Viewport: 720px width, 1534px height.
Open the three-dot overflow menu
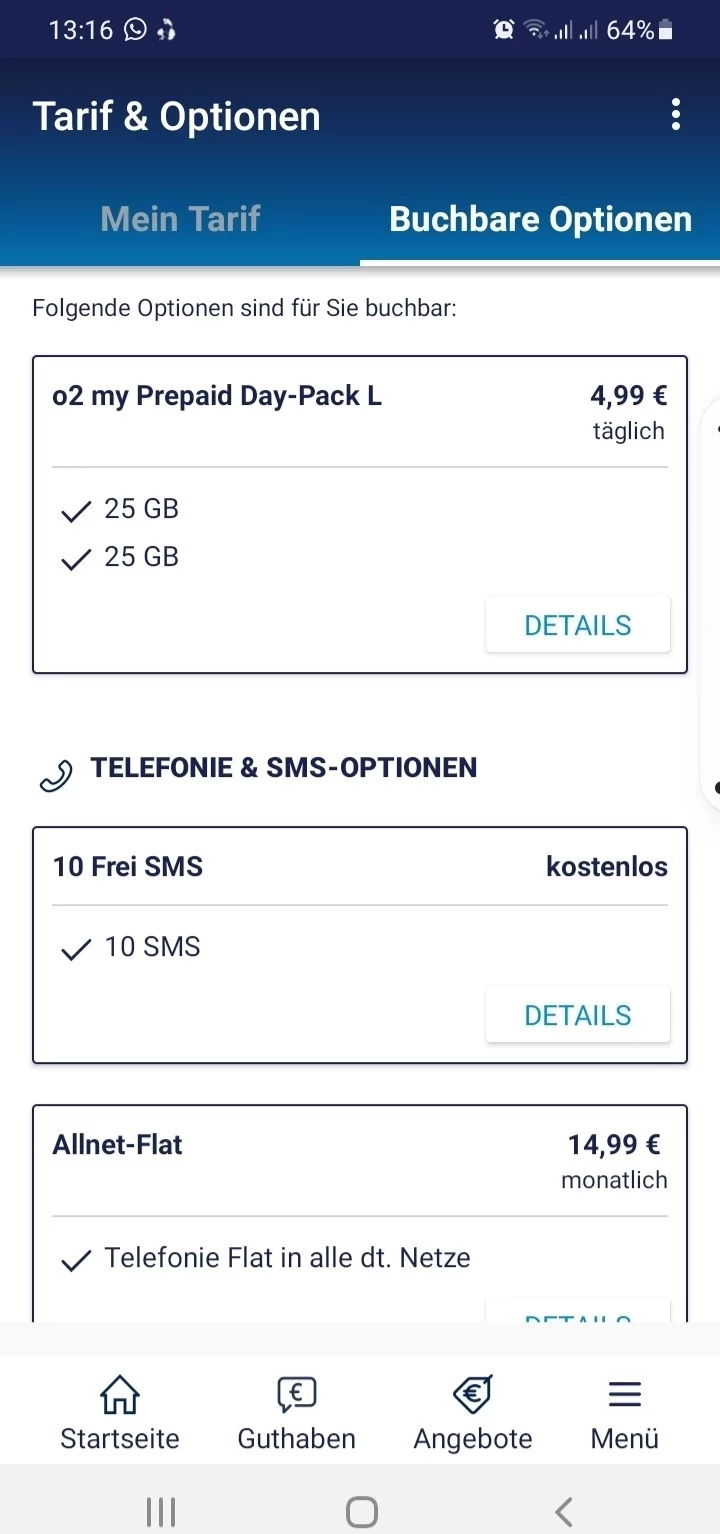coord(676,115)
